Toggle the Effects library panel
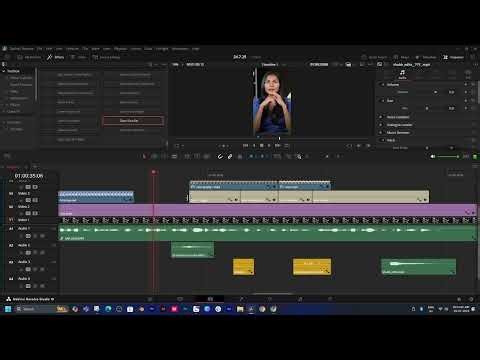The image size is (480, 360). tap(56, 57)
